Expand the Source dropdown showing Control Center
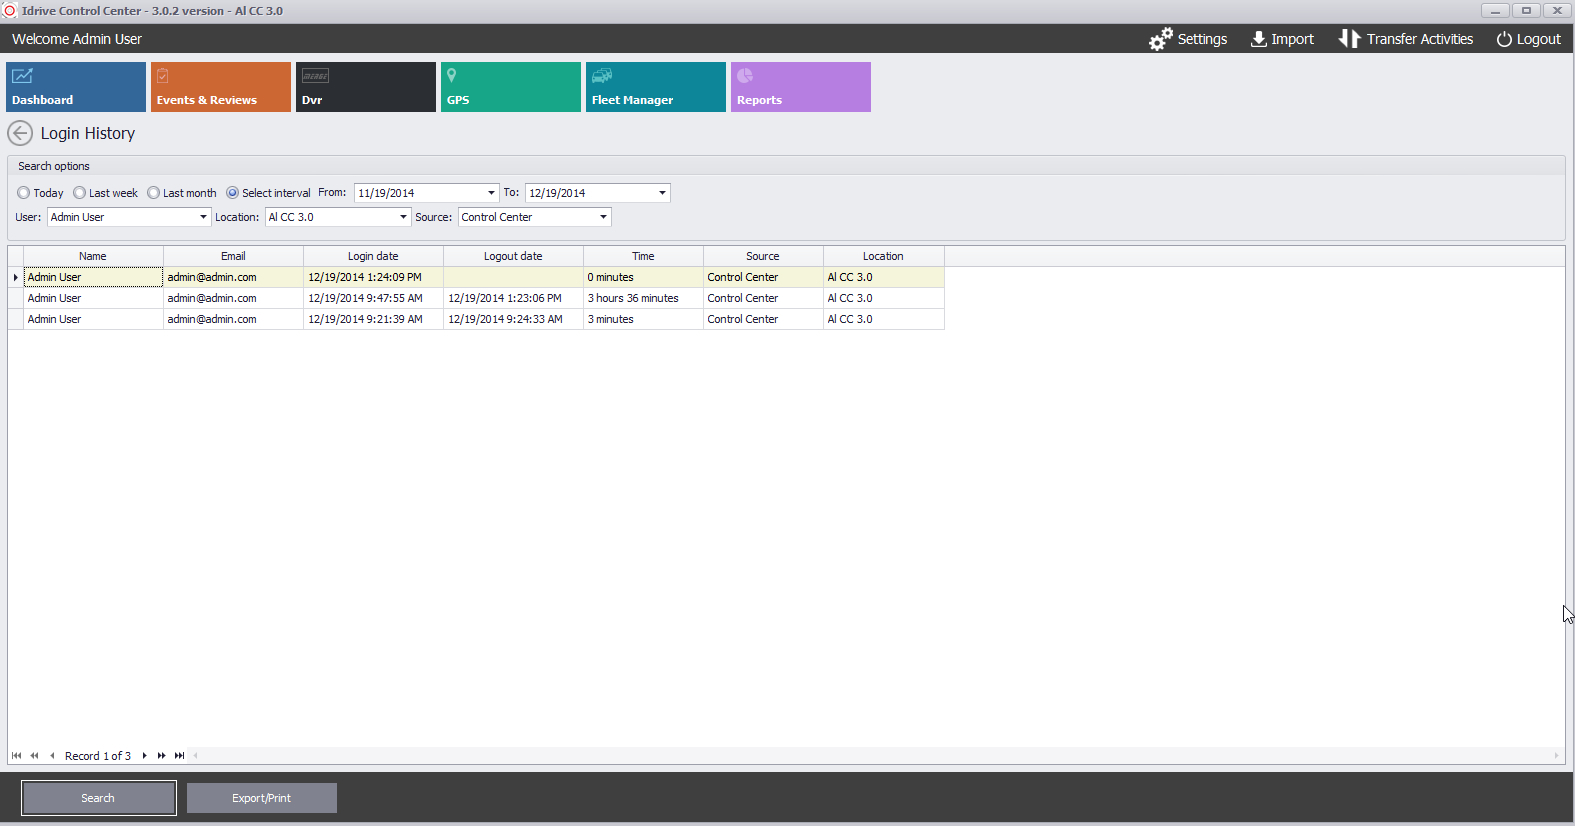 (x=603, y=217)
